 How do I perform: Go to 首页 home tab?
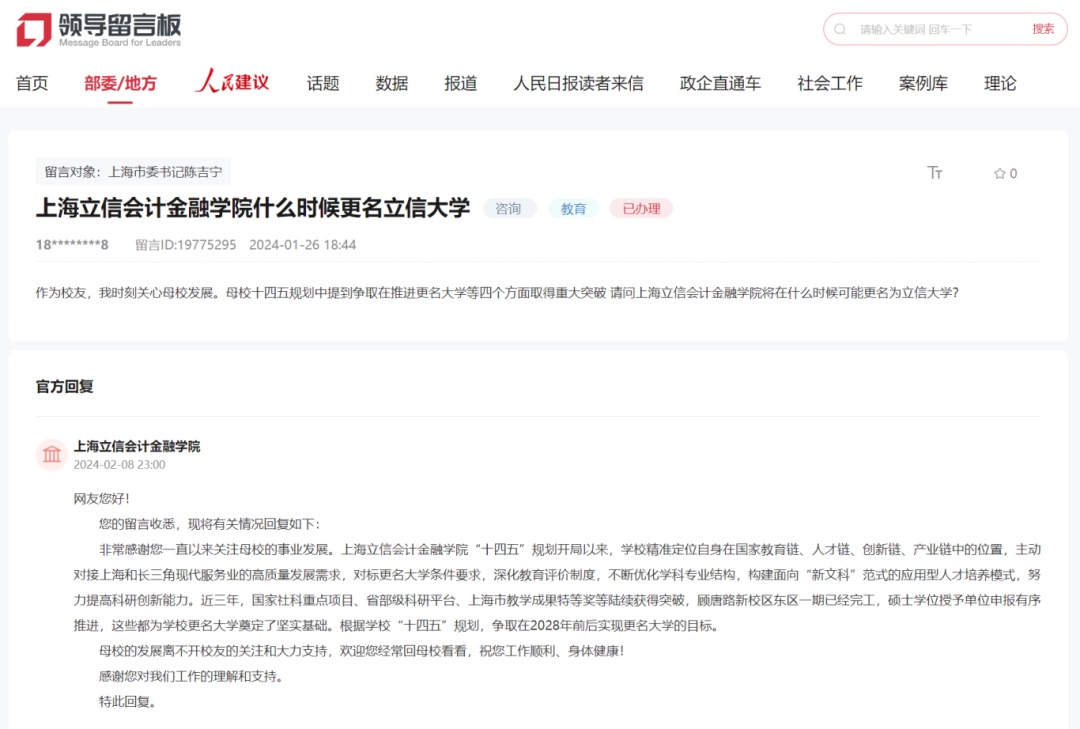tap(32, 83)
